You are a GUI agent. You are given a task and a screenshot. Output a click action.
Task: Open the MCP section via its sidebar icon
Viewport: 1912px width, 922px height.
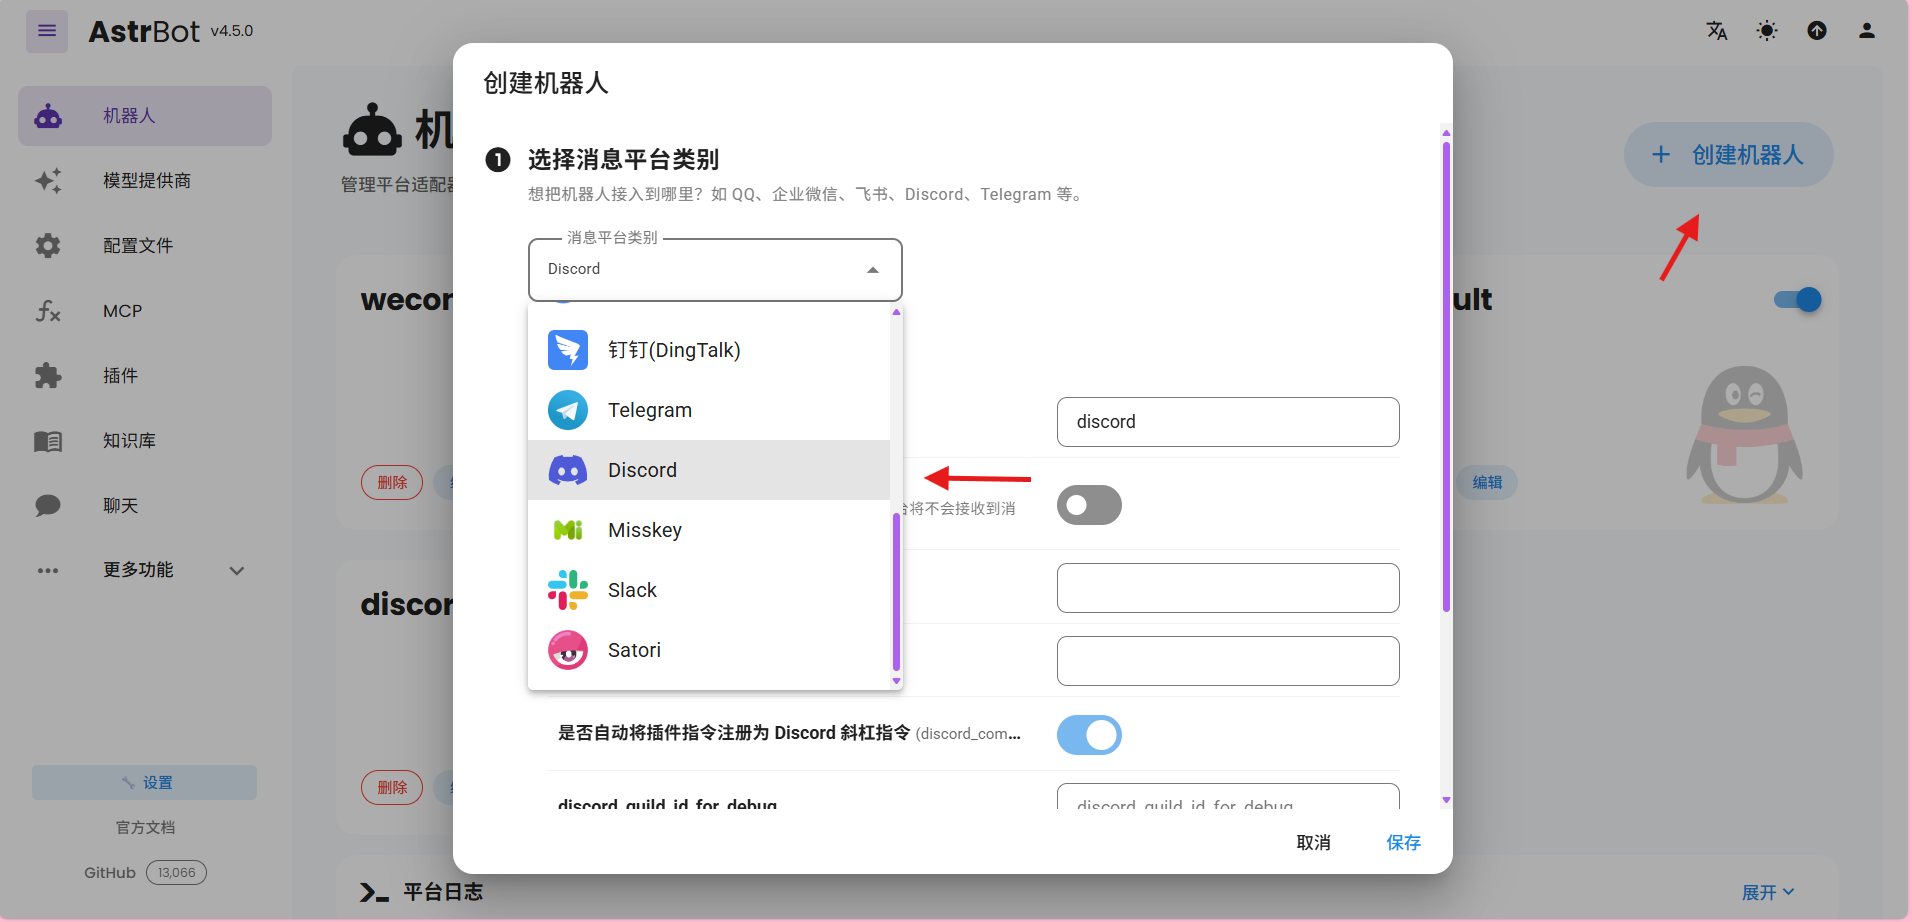tap(47, 311)
